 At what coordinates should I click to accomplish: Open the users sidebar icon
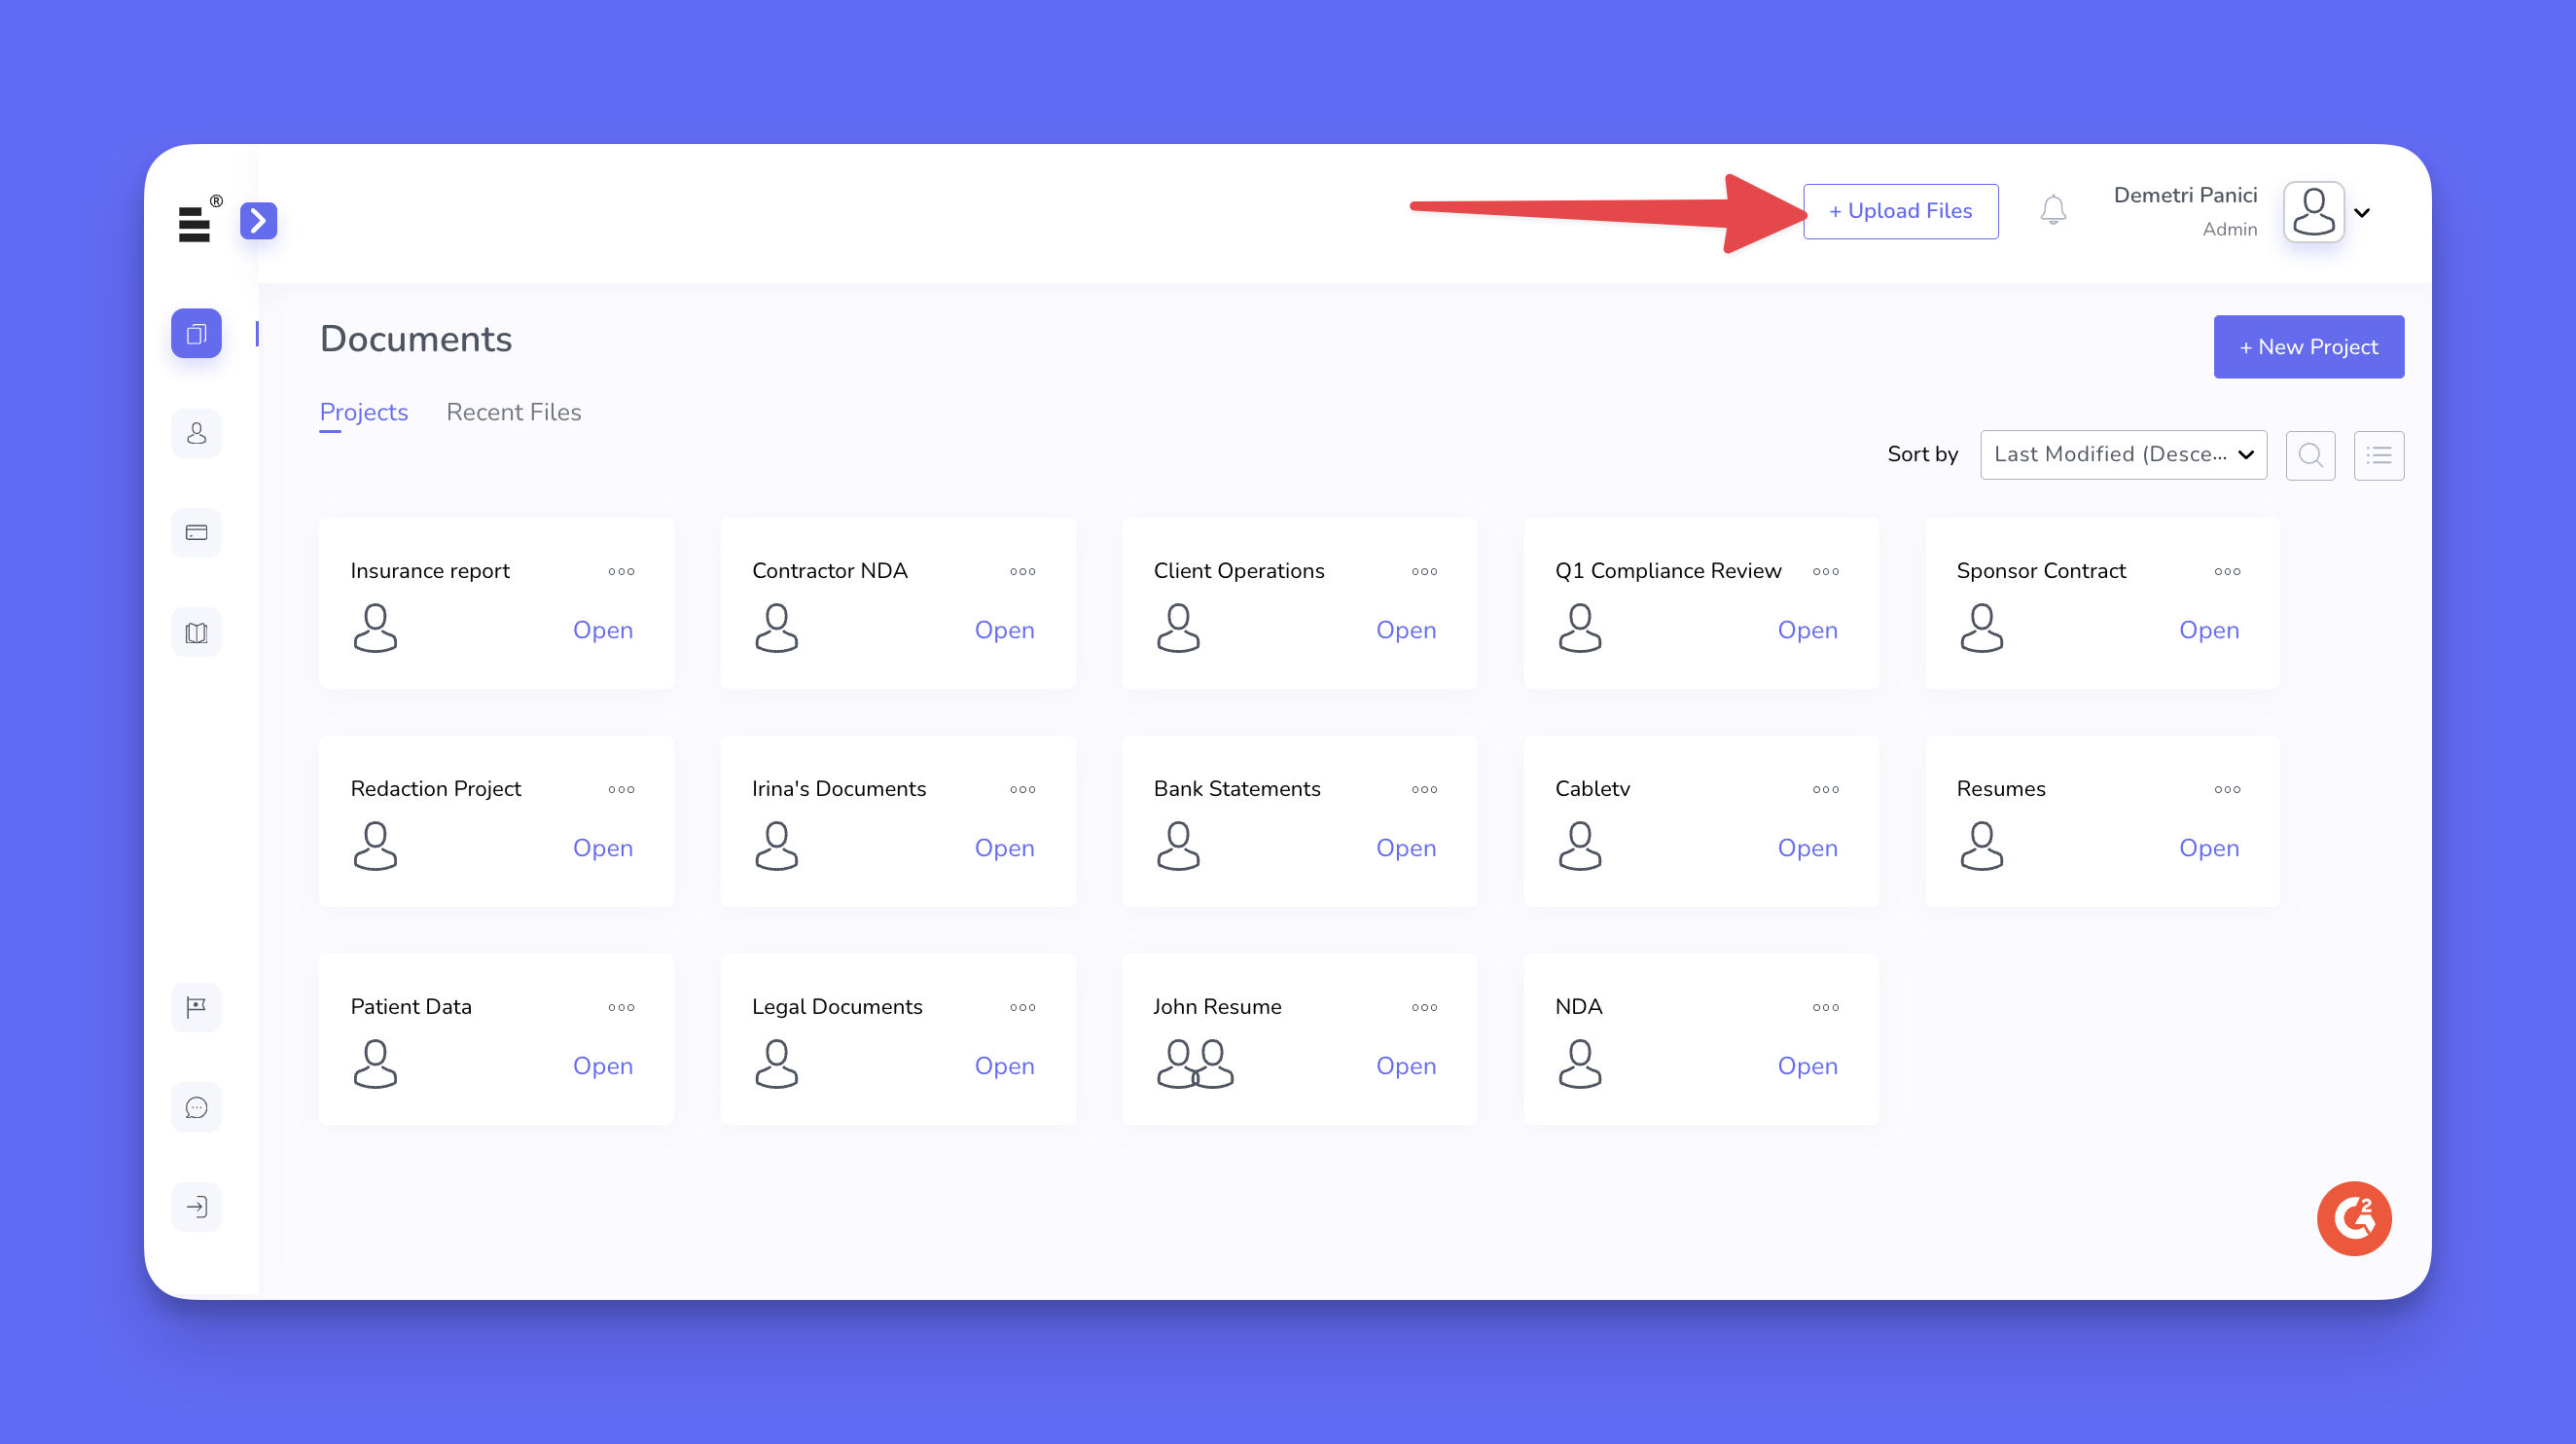point(196,433)
